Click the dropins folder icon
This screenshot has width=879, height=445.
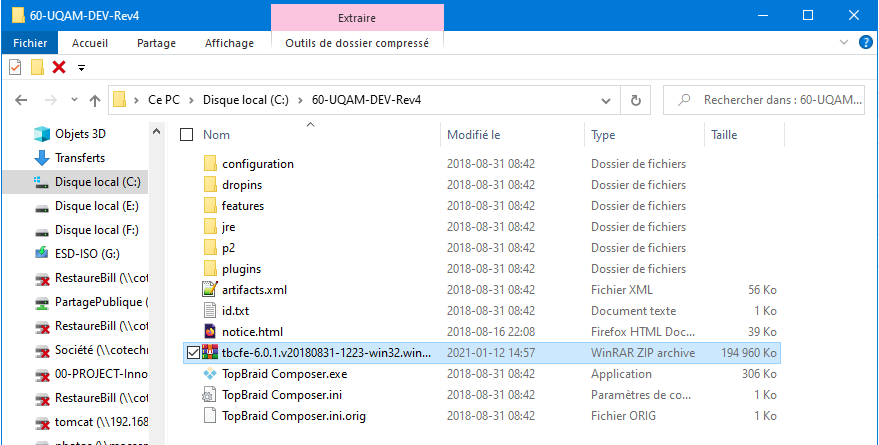pos(210,184)
